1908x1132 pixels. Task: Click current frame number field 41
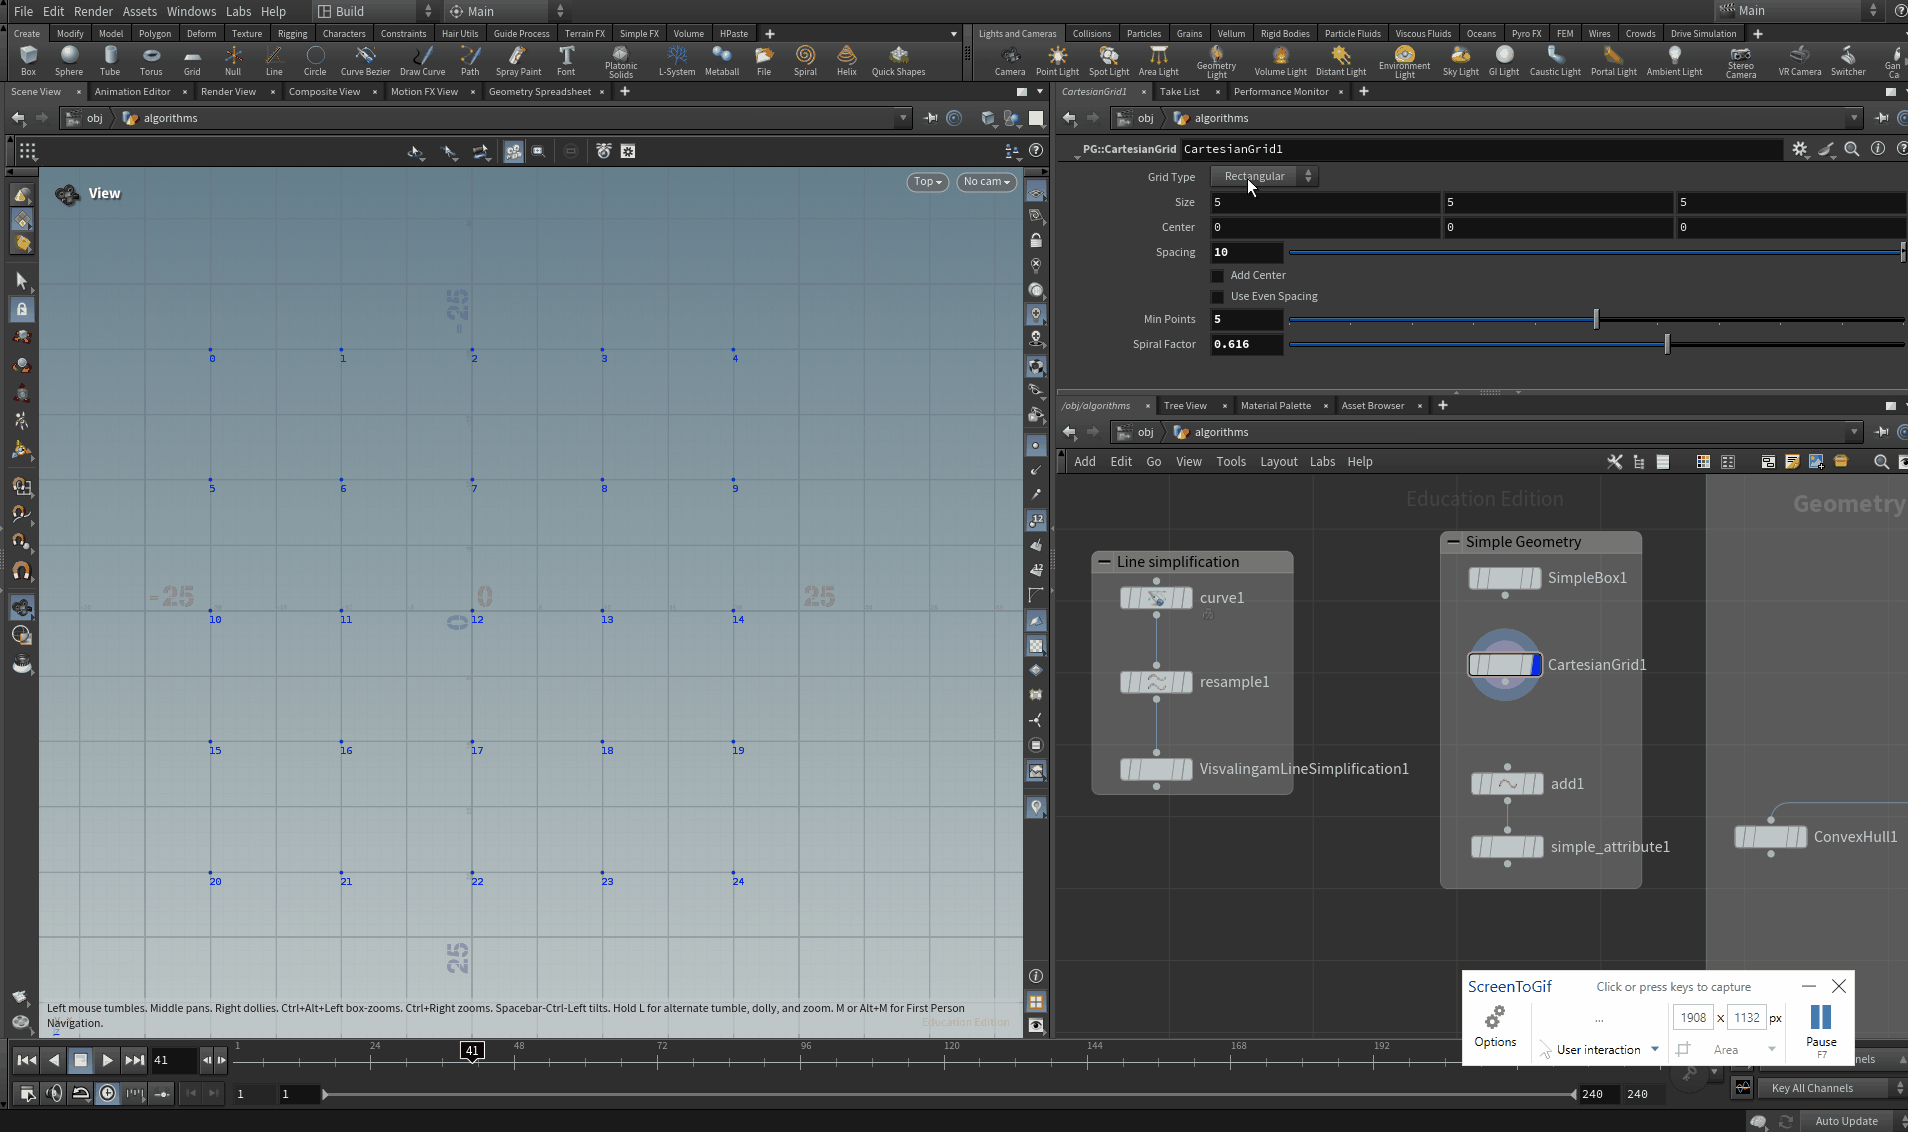pos(174,1060)
